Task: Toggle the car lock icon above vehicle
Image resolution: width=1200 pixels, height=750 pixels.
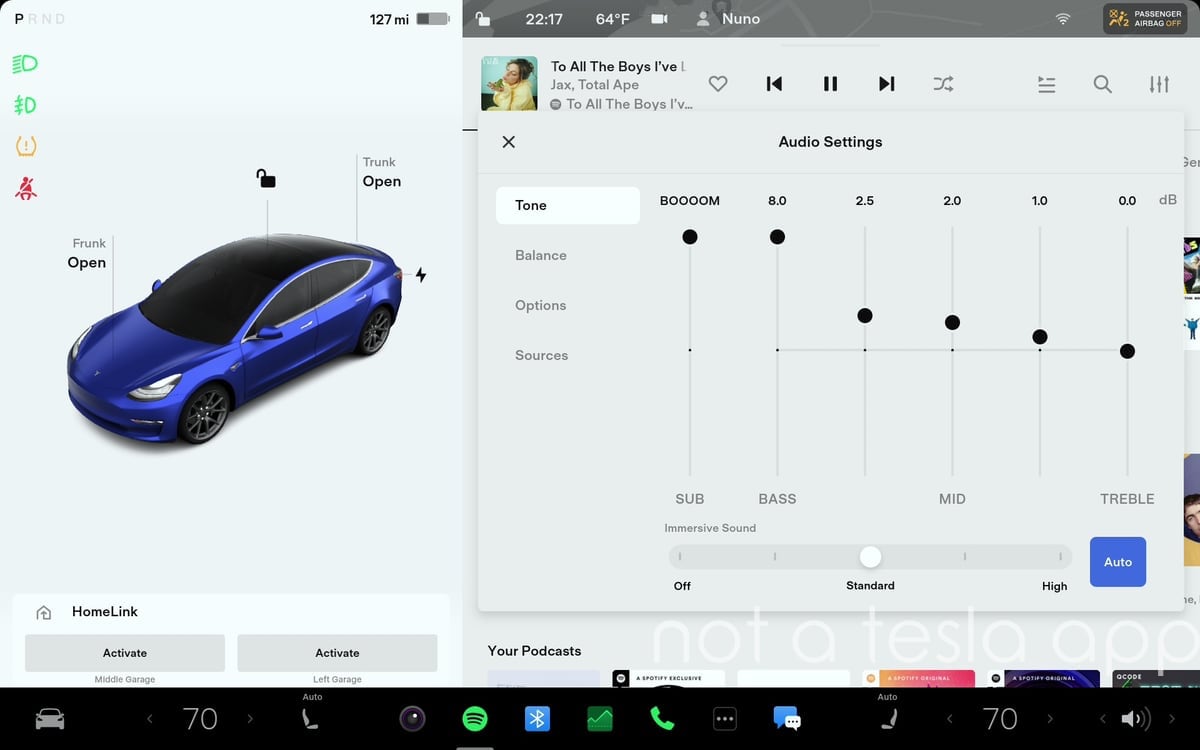Action: click(266, 179)
